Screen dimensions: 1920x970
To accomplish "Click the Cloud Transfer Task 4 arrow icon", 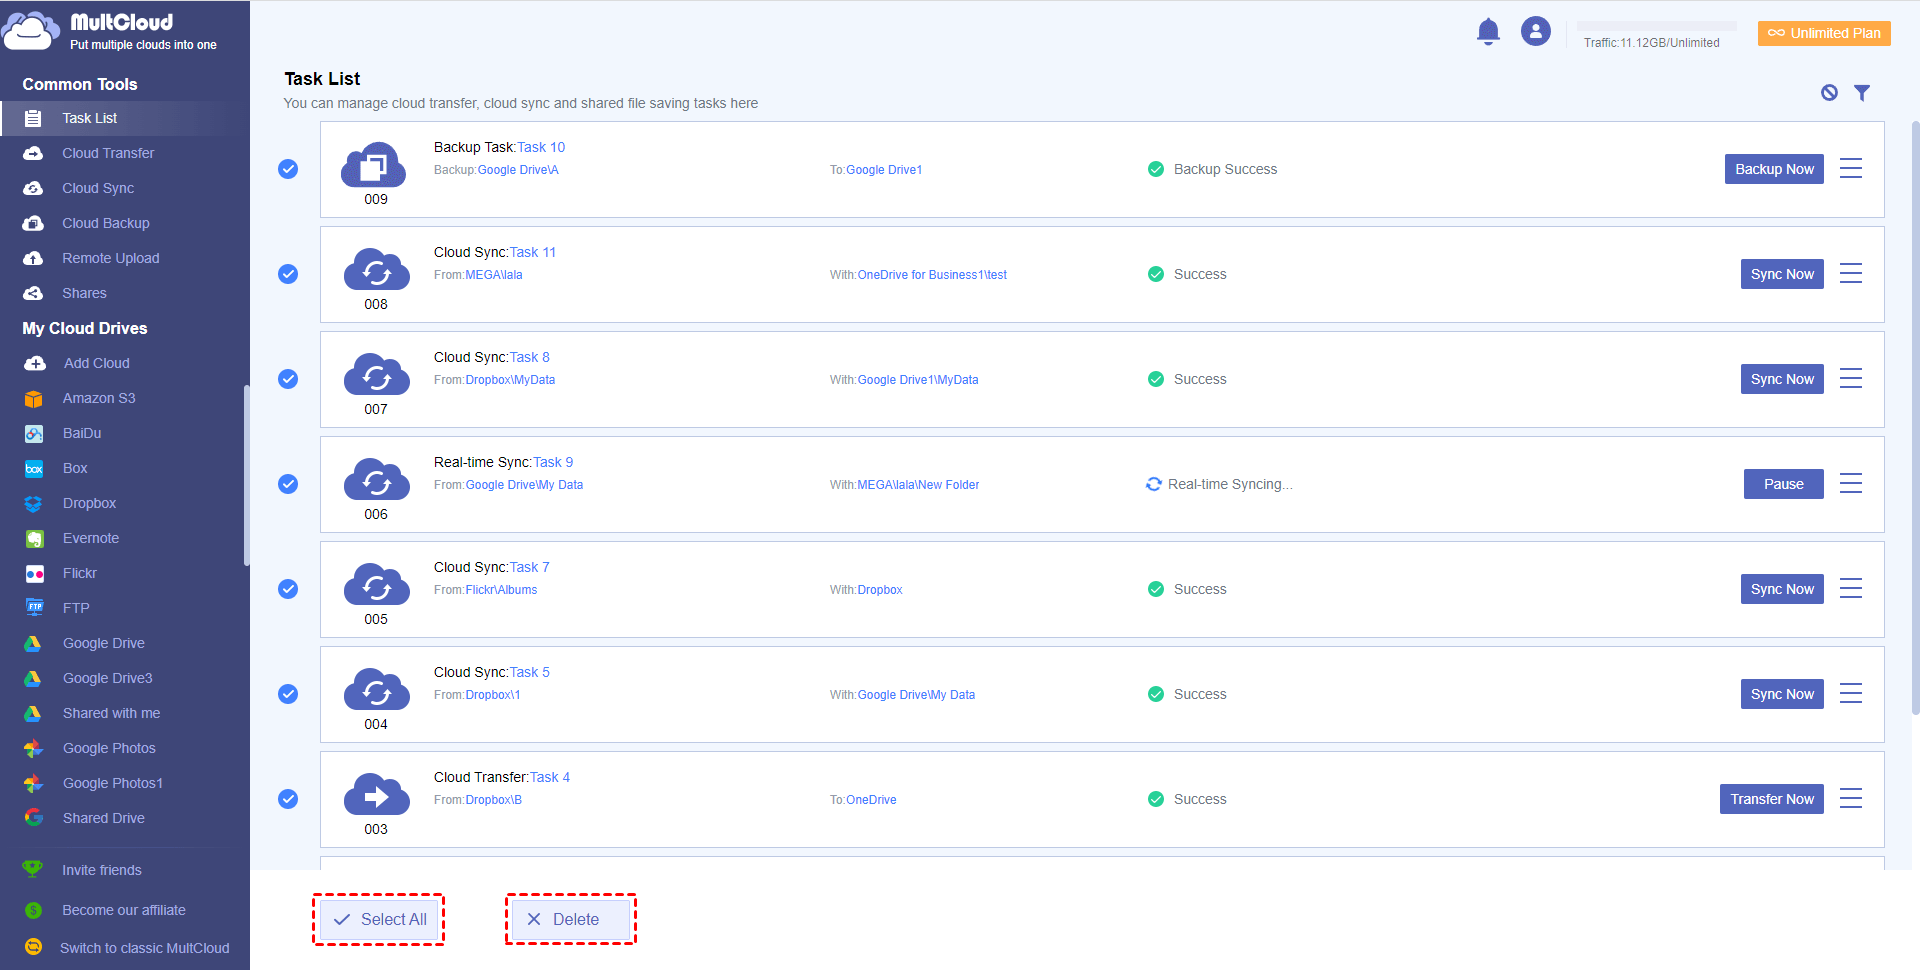I will click(376, 796).
